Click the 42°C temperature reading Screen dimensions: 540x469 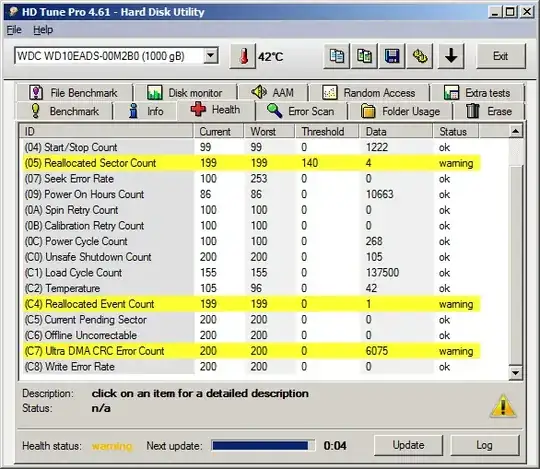click(x=271, y=57)
